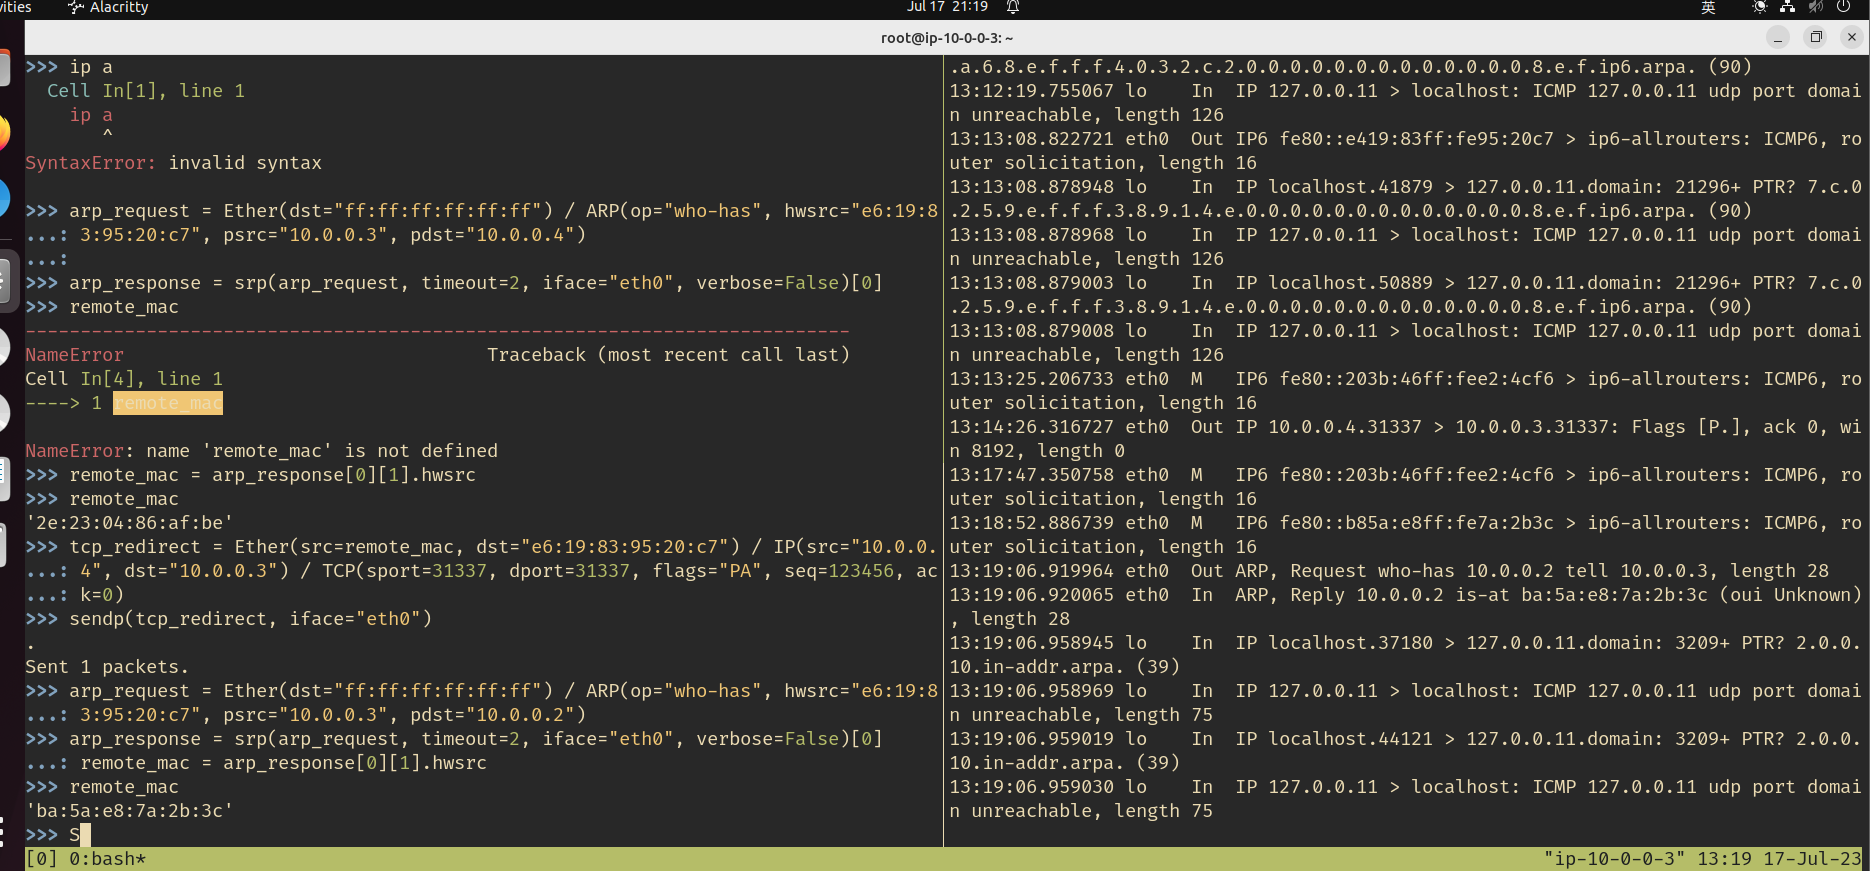
Task: Click the text cursor after >>> S
Action: (x=86, y=835)
